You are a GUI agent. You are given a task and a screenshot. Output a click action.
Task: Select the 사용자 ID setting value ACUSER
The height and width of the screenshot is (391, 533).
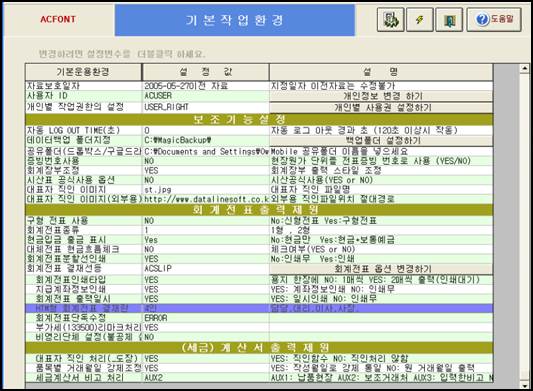coord(205,96)
